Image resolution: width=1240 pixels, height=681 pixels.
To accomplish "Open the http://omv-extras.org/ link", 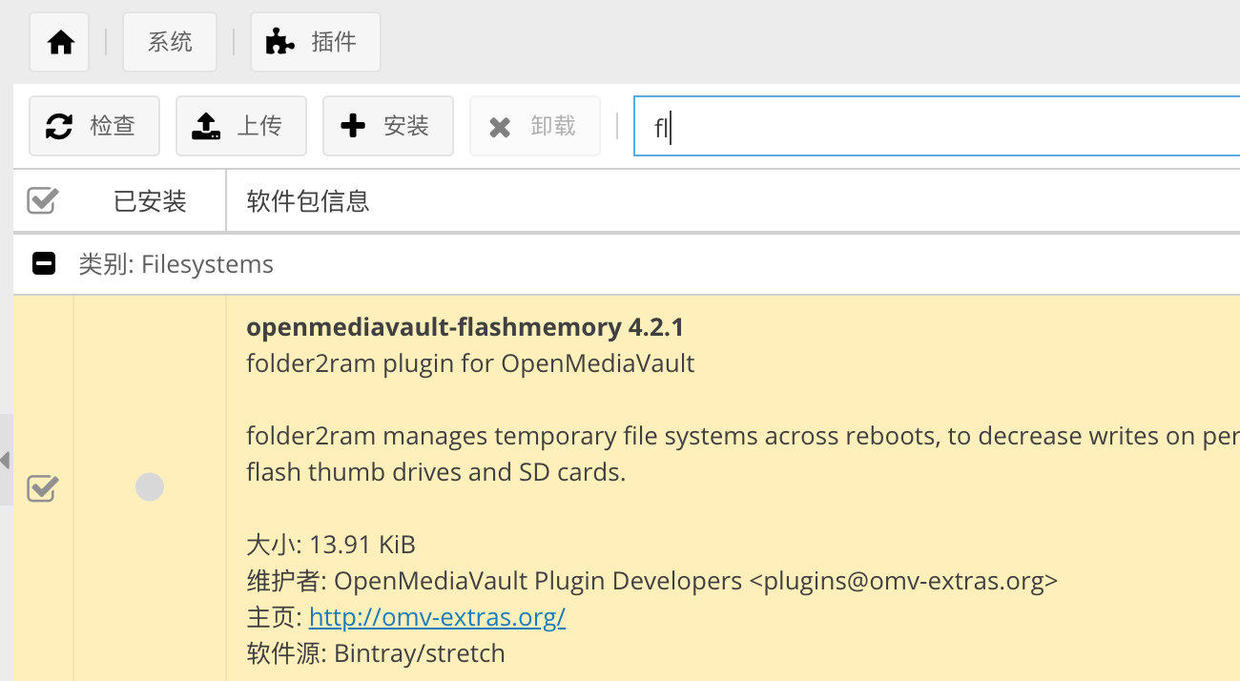I will click(x=437, y=616).
